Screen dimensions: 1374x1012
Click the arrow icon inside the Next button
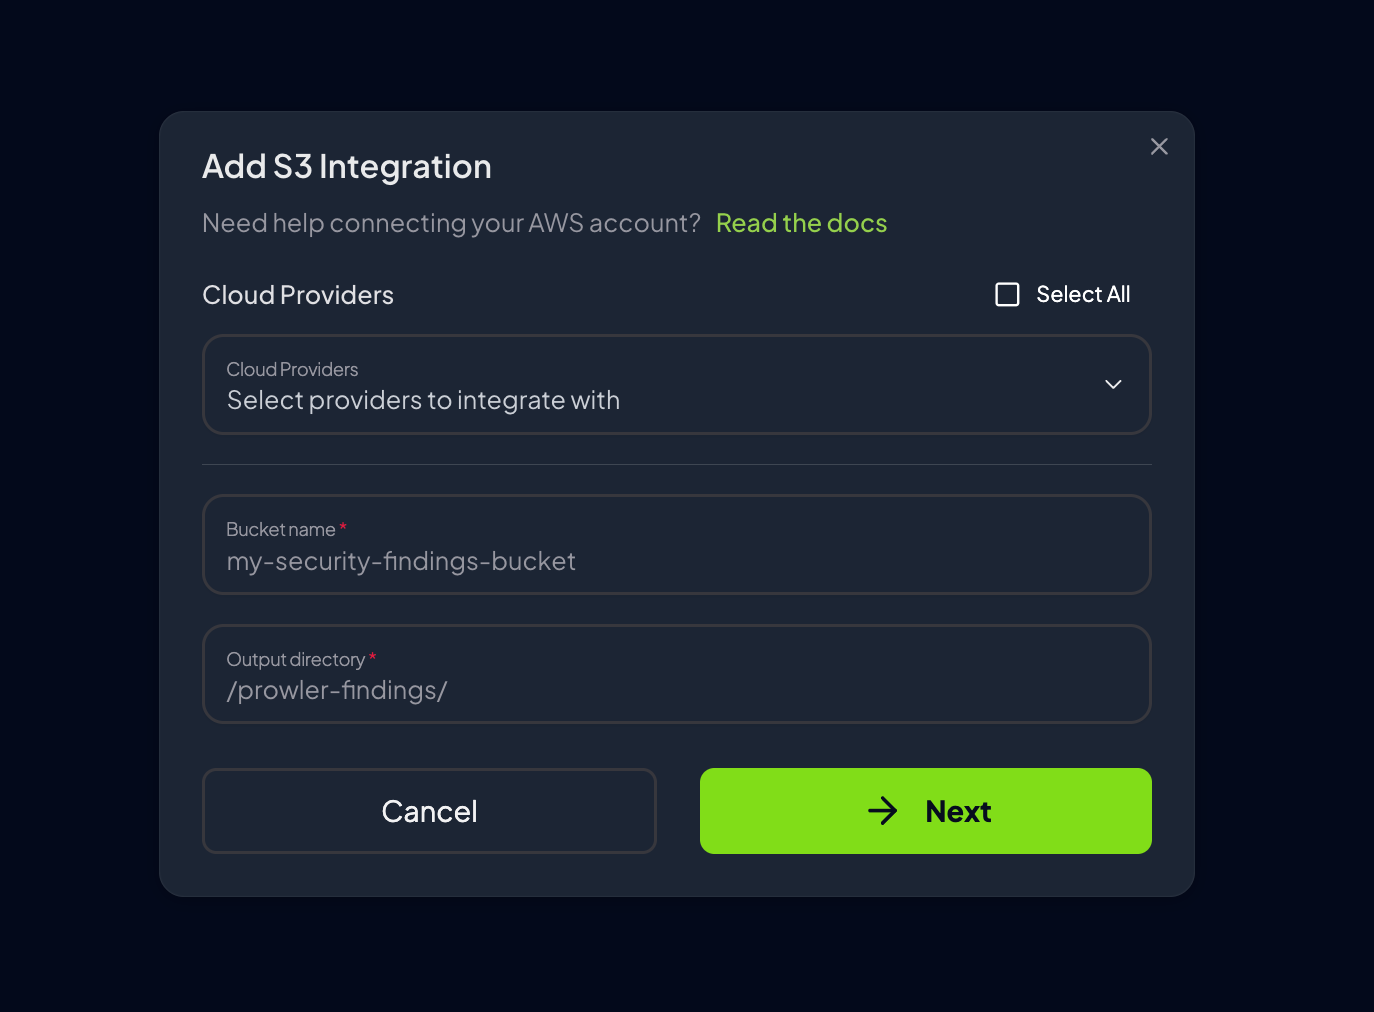pyautogui.click(x=884, y=811)
